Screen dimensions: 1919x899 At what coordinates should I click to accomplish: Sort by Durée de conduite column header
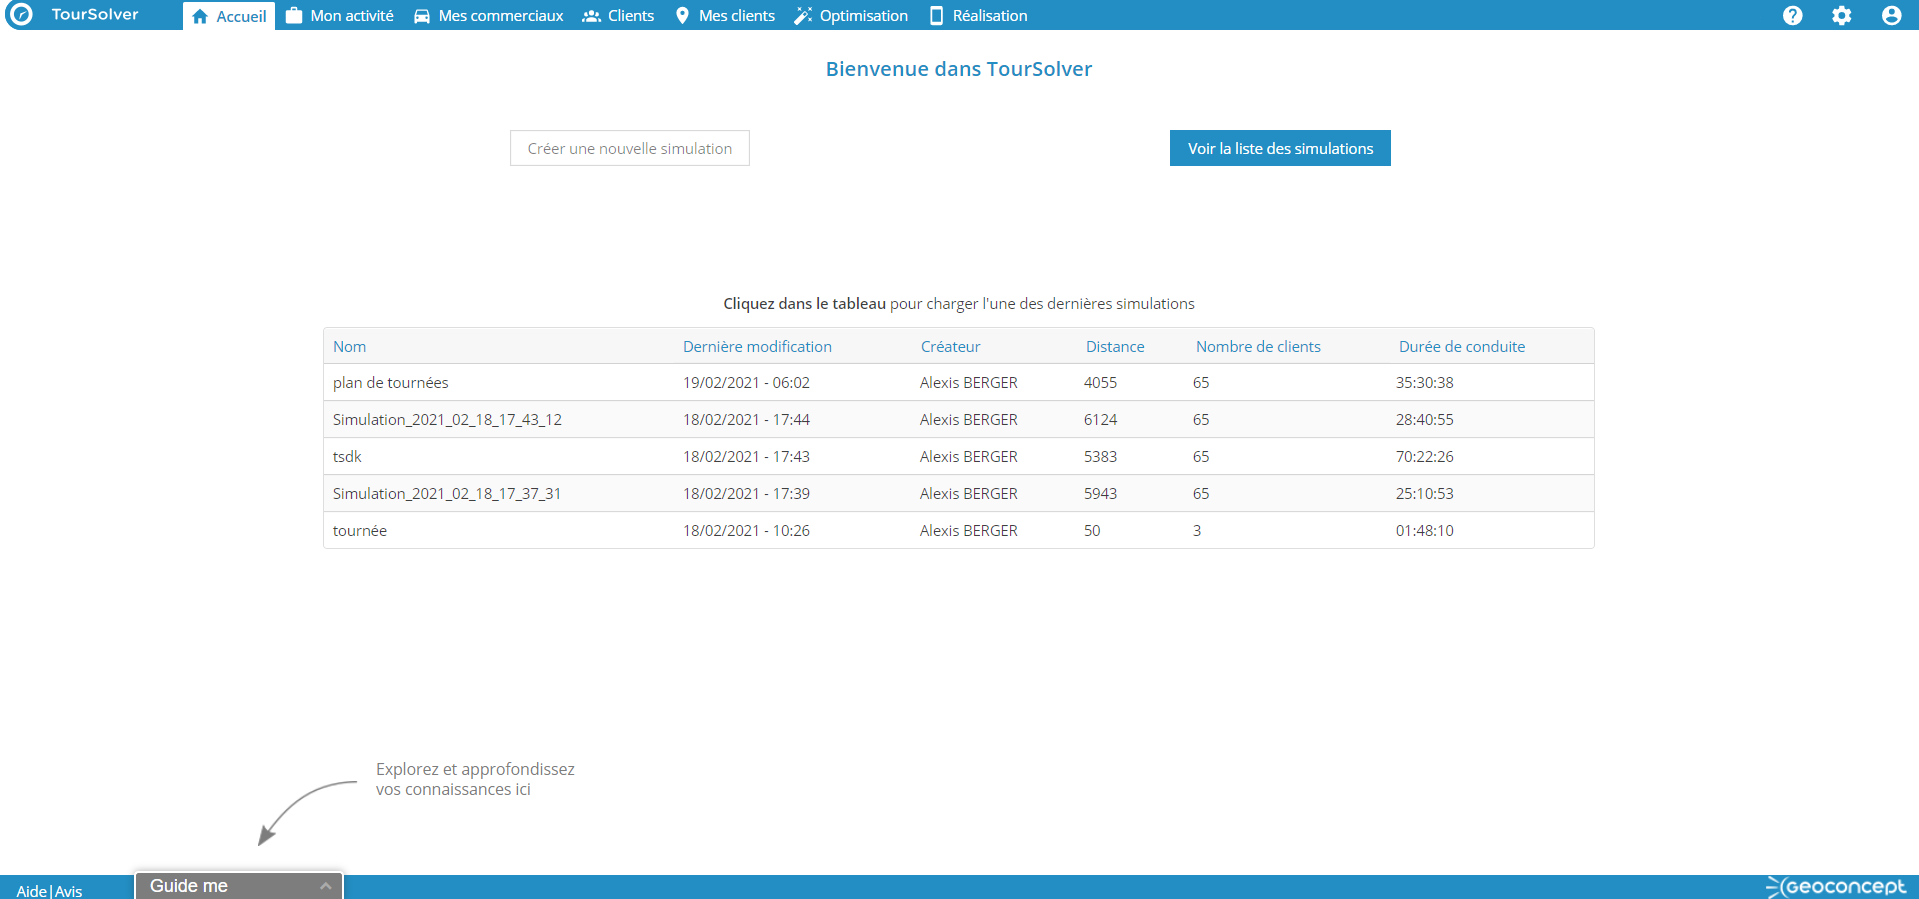click(1462, 346)
